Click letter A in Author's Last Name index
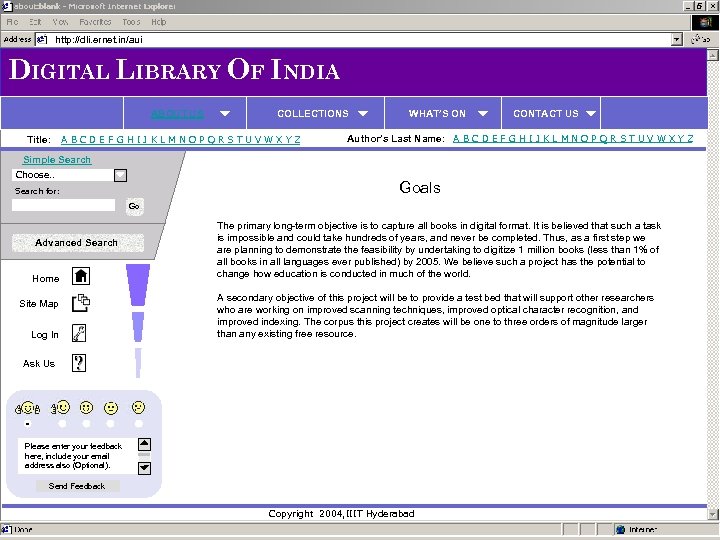This screenshot has height=540, width=720. point(456,139)
